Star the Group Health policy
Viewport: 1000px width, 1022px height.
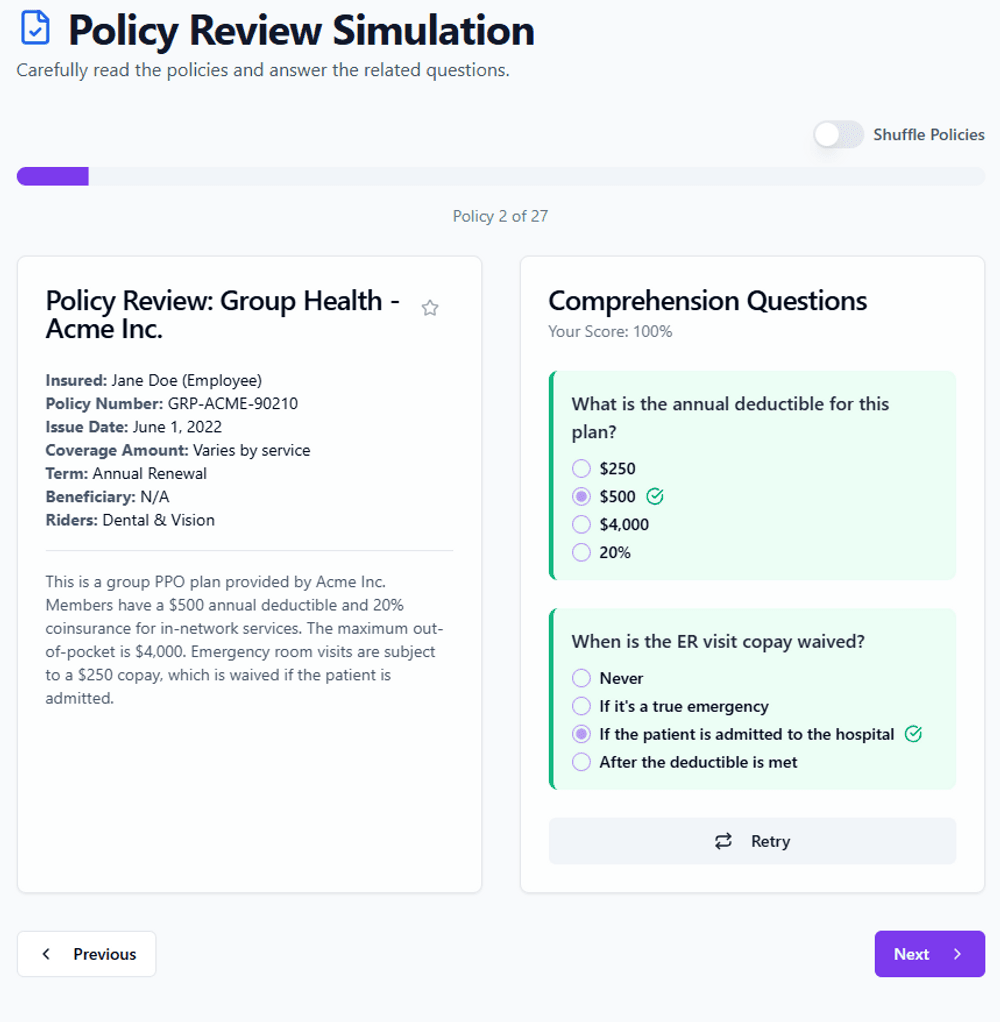click(x=430, y=308)
